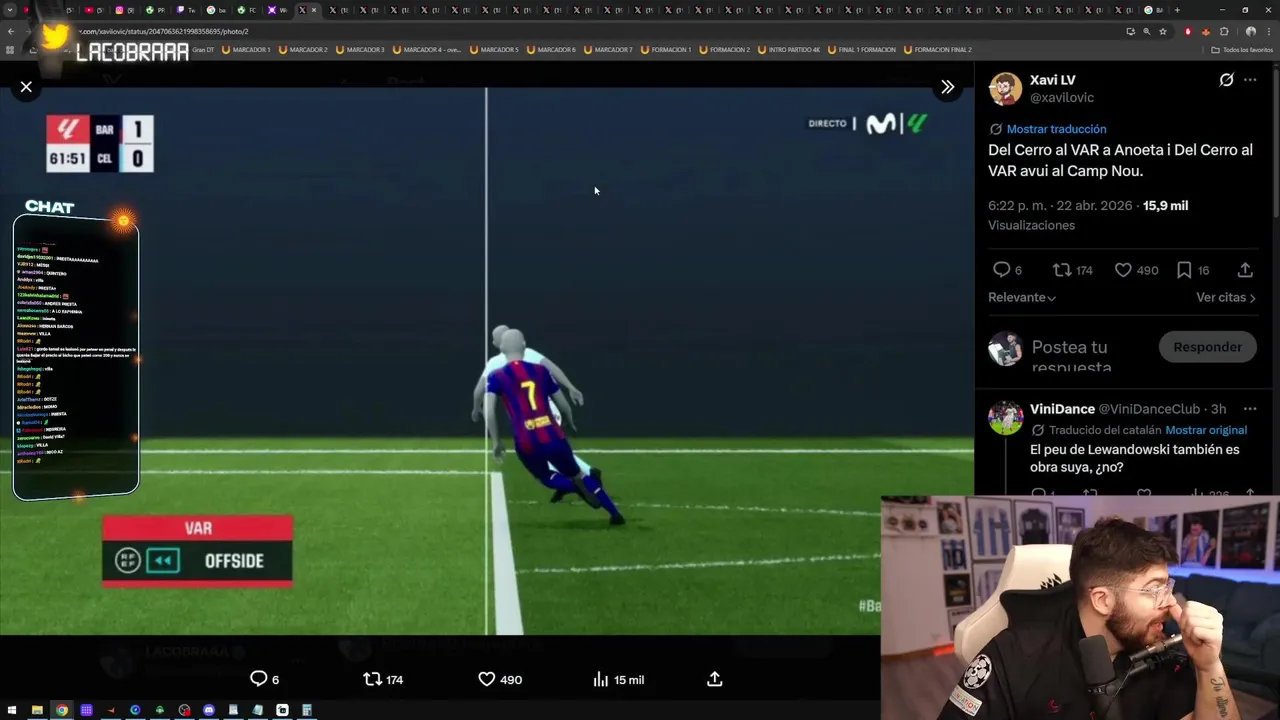Open the Extensions puzzle icon

pyautogui.click(x=1224, y=31)
